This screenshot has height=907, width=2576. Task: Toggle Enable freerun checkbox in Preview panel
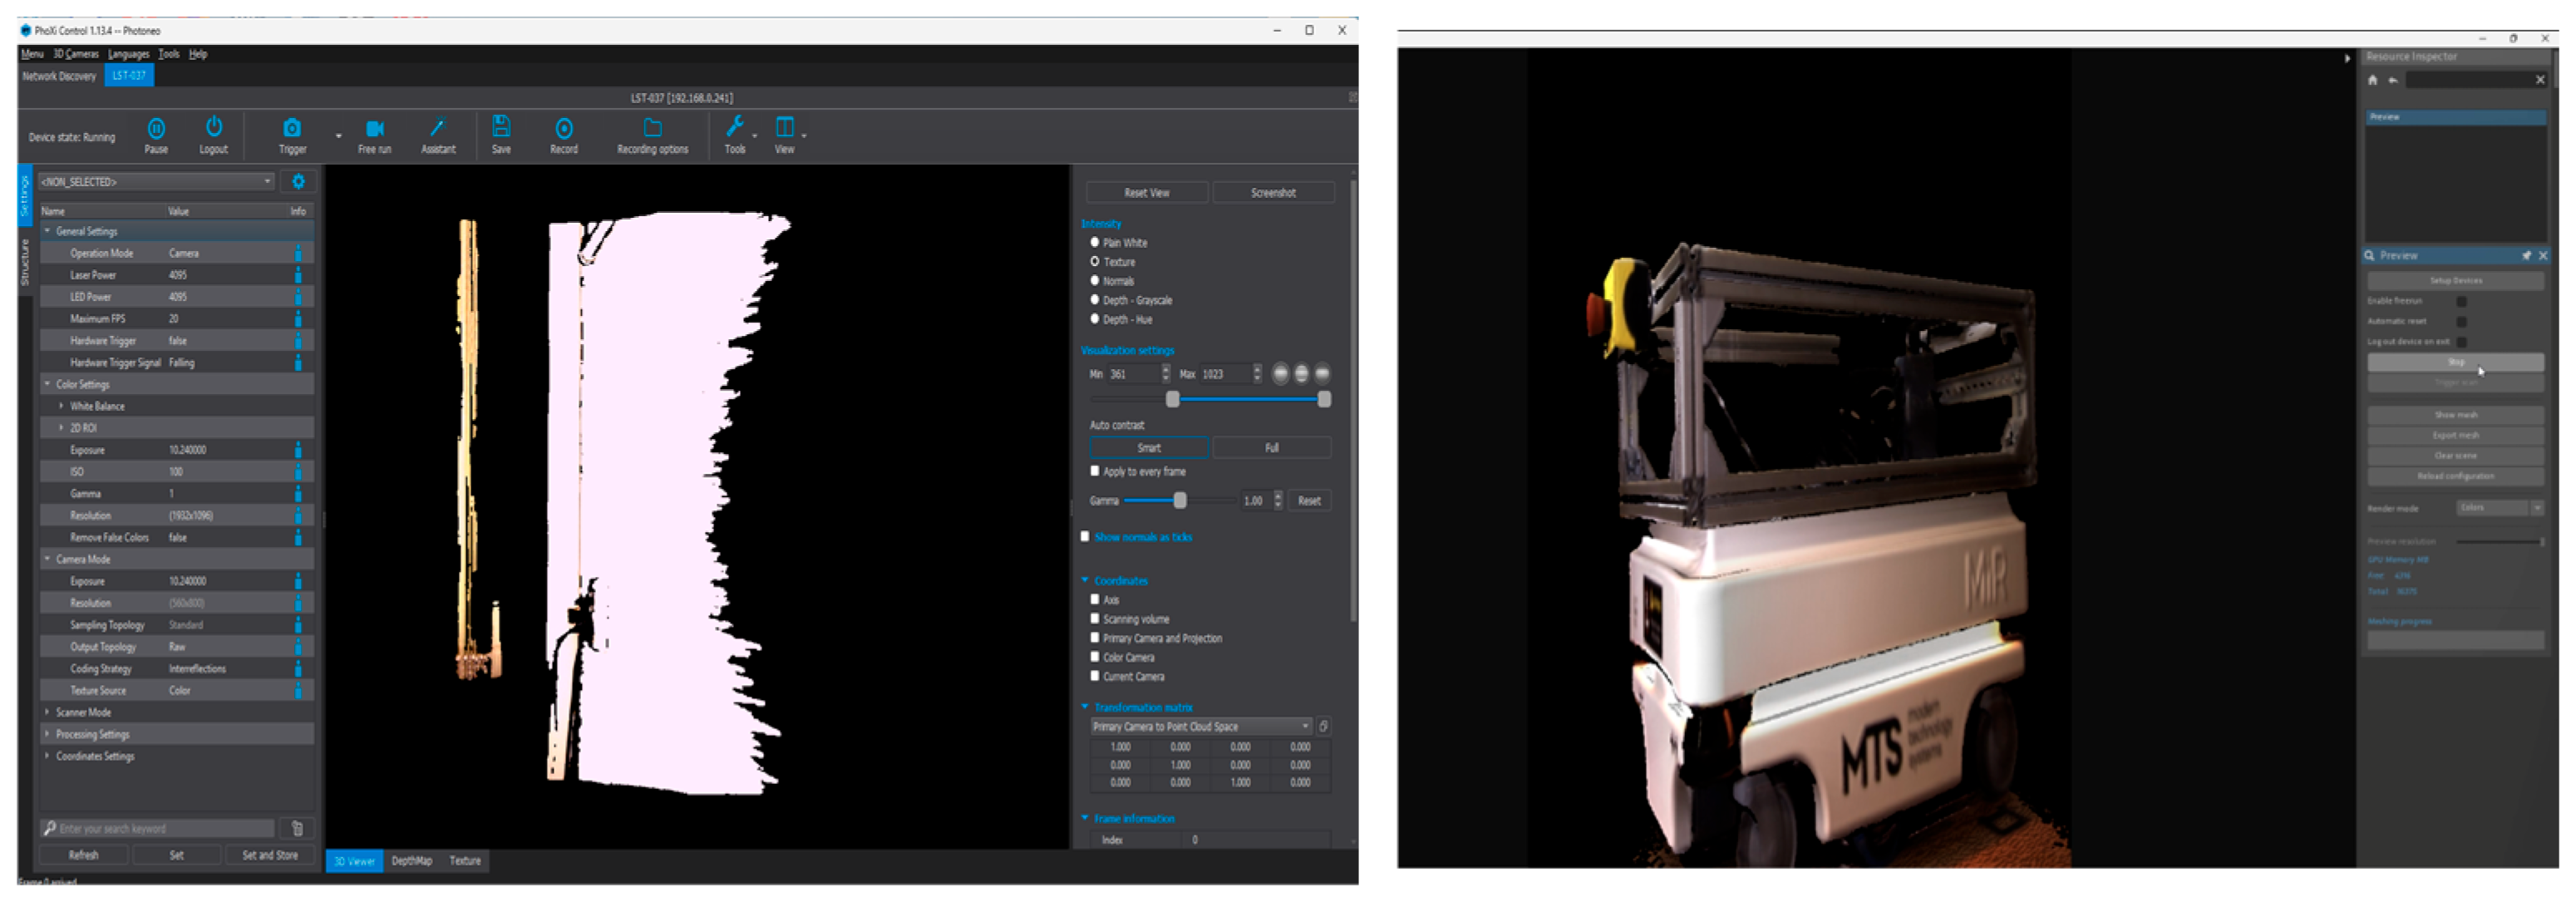[2461, 301]
